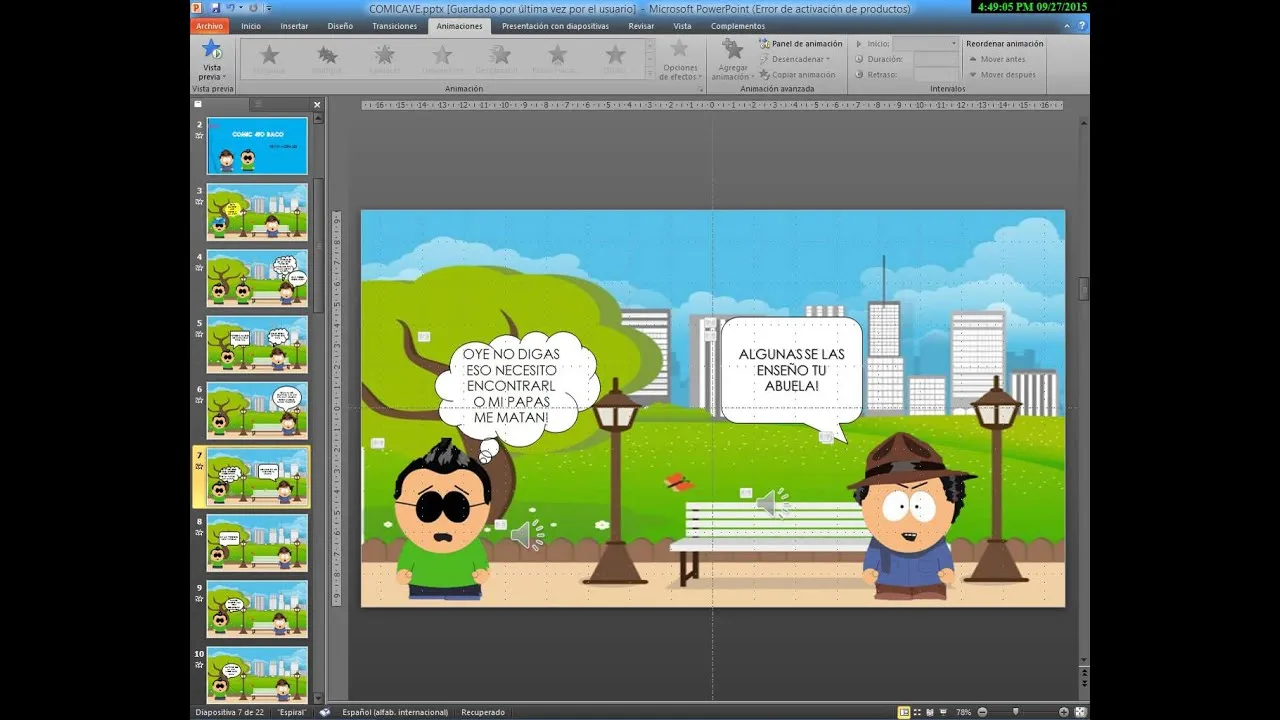Viewport: 1280px width, 720px height.
Task: Click the Save icon in quick access toolbar
Action: [x=215, y=8]
